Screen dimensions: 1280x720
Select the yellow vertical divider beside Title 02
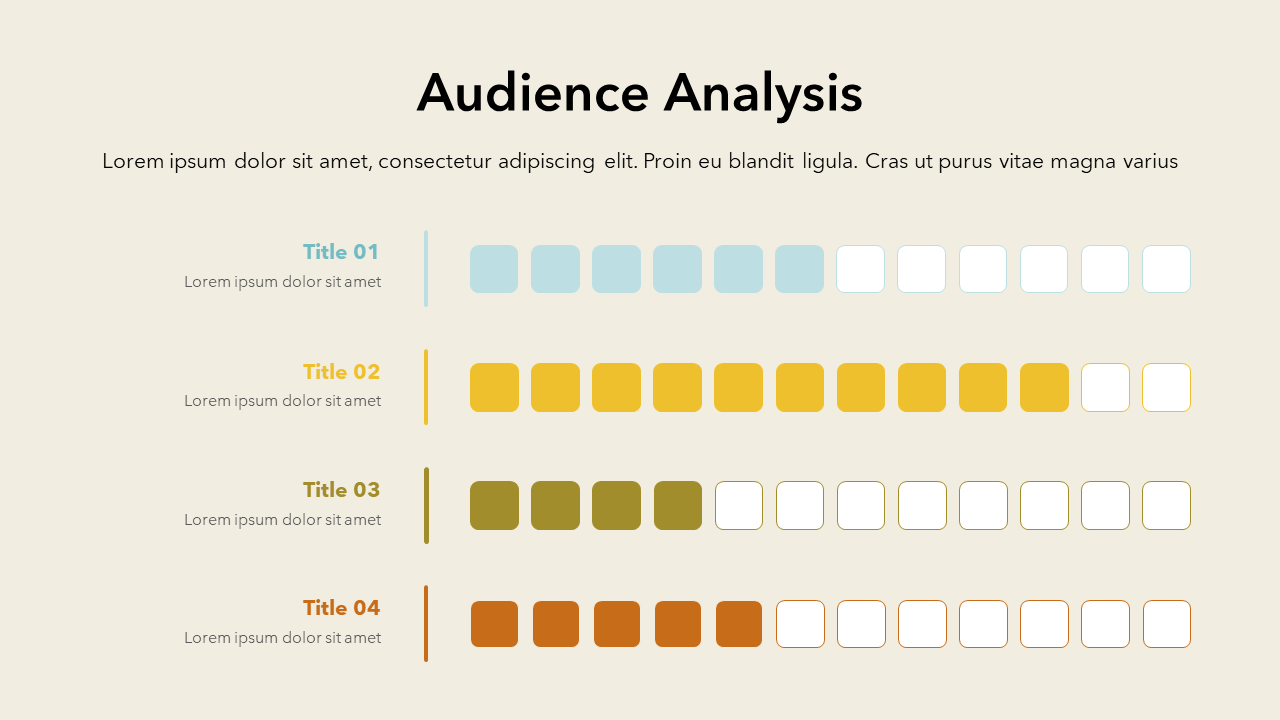pyautogui.click(x=426, y=387)
